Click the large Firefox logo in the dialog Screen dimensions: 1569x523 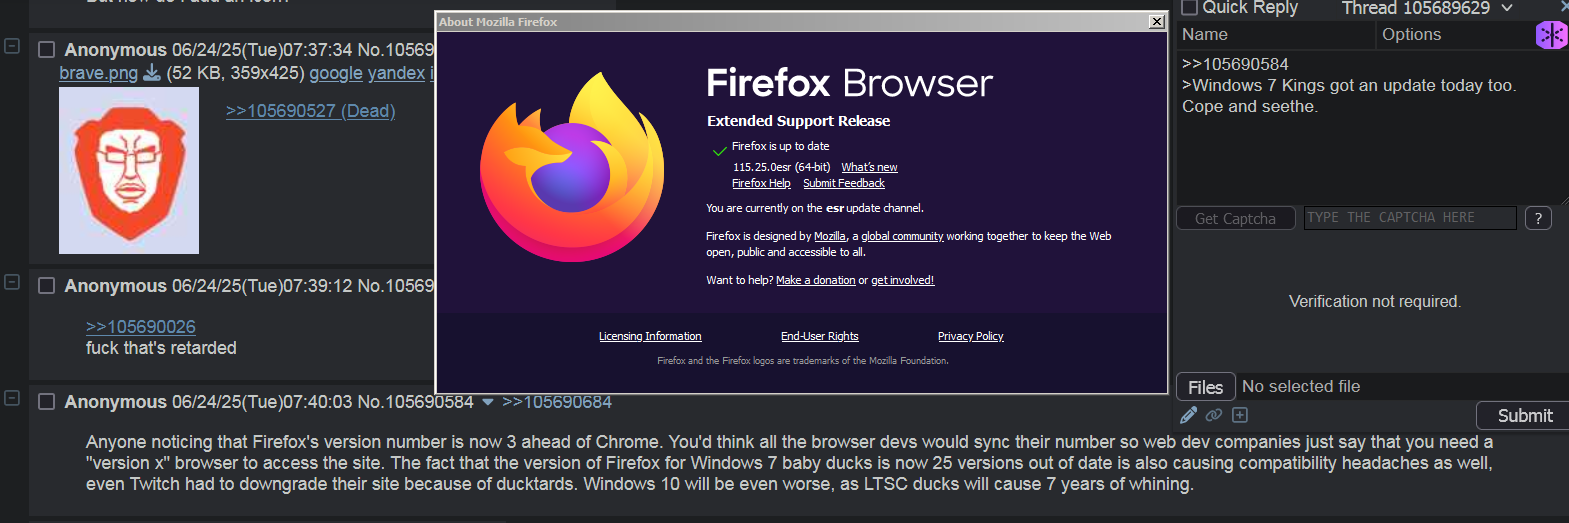(x=573, y=168)
